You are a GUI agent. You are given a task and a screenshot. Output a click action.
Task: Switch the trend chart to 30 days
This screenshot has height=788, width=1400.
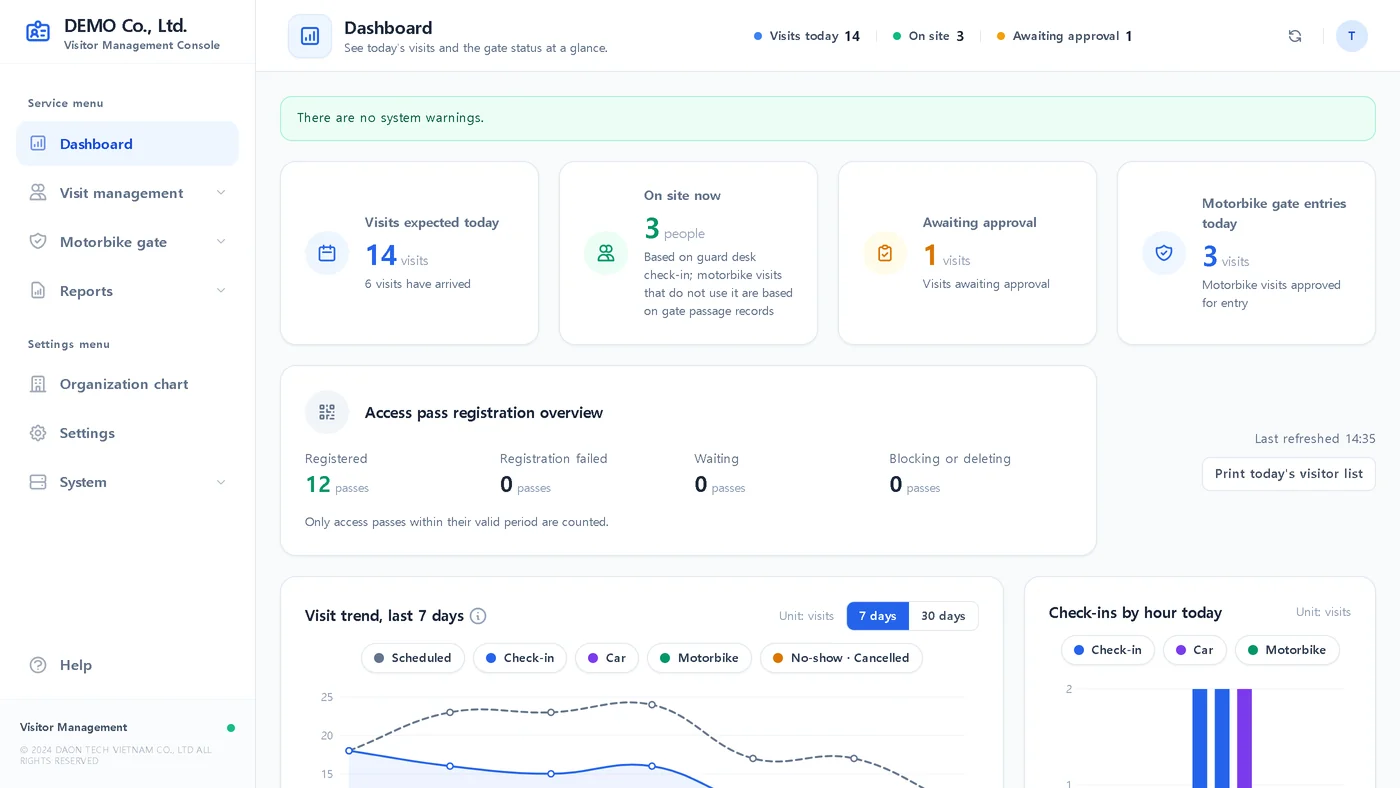pos(943,616)
